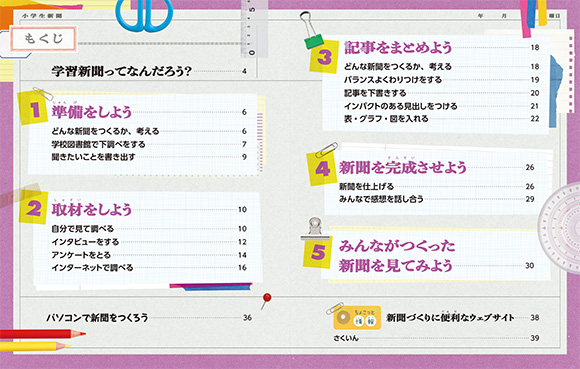Open パソコンで新聞をつくろう entry
Screen dimensions: 580x369
[97, 318]
